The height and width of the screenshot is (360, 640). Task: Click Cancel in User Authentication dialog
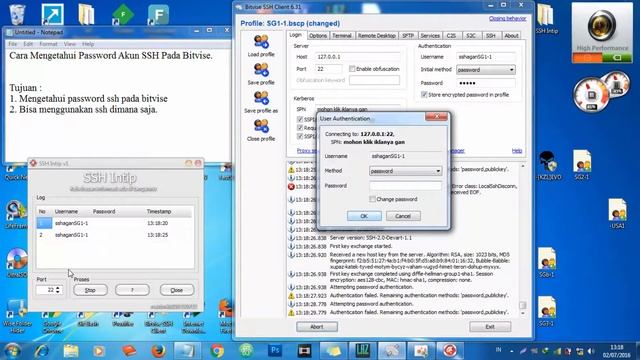(x=403, y=216)
